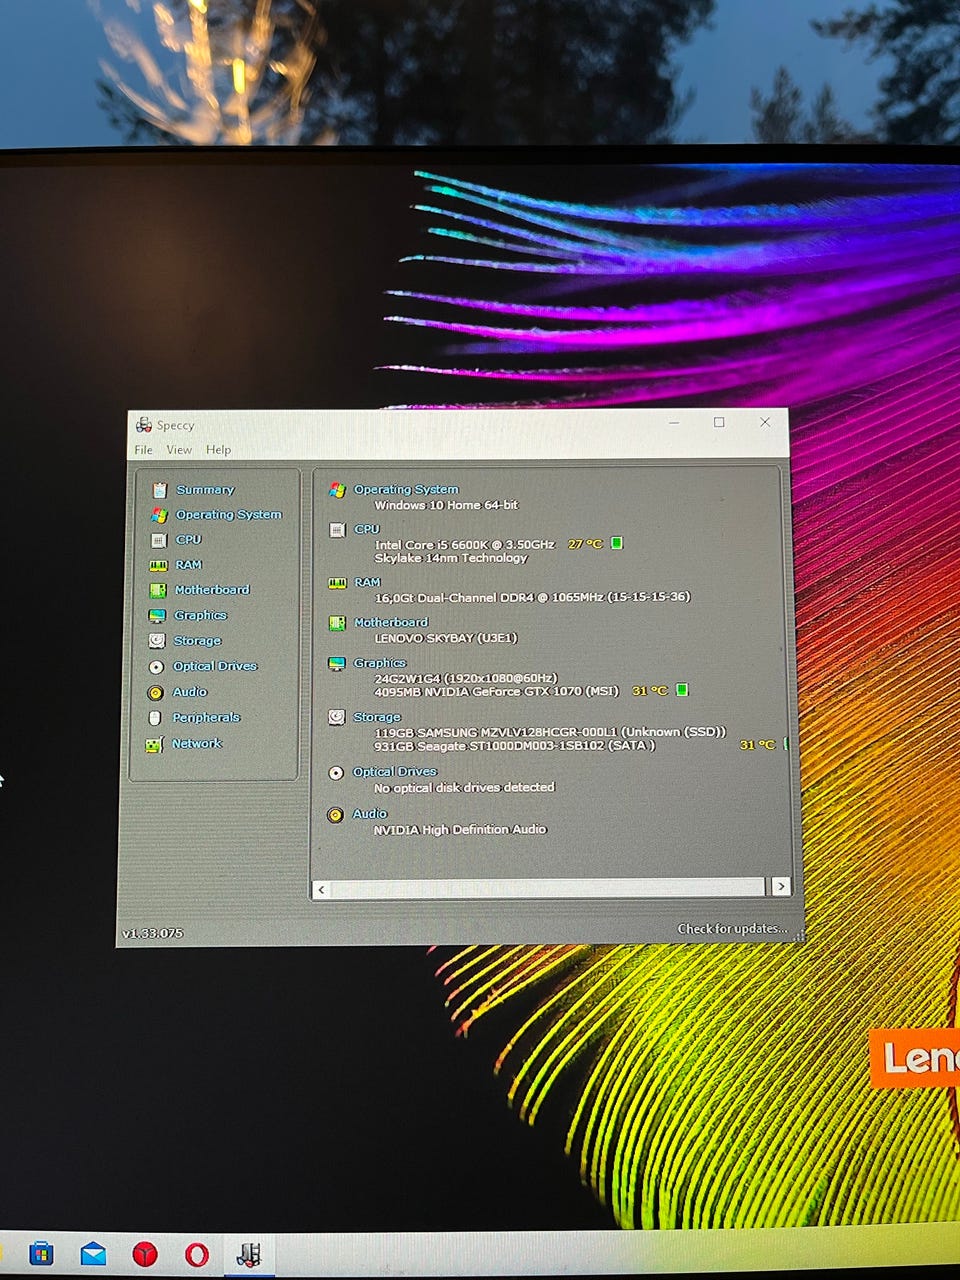Click the Speccy title bar icon
960x1280 pixels.
pos(144,425)
